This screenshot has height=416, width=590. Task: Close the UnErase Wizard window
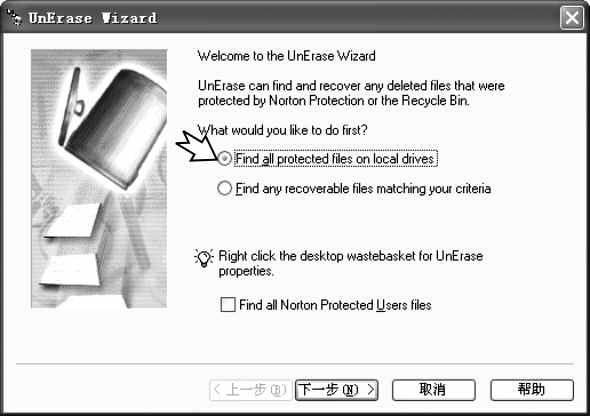tap(572, 18)
